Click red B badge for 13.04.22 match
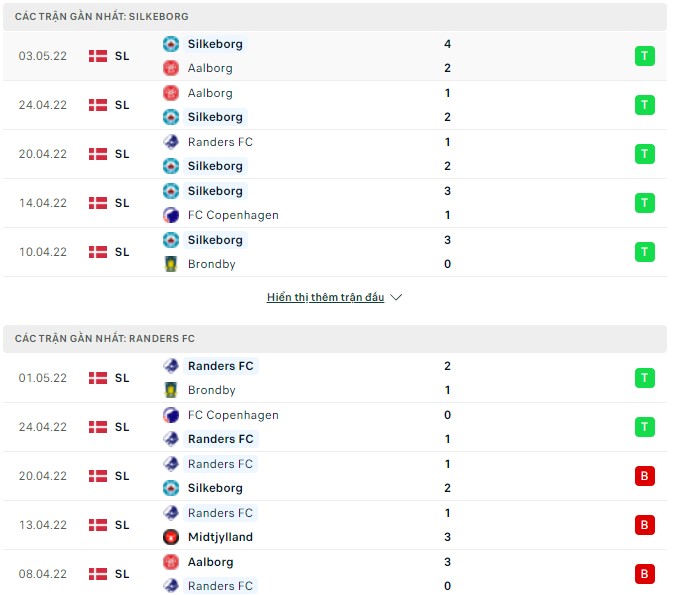 [645, 525]
